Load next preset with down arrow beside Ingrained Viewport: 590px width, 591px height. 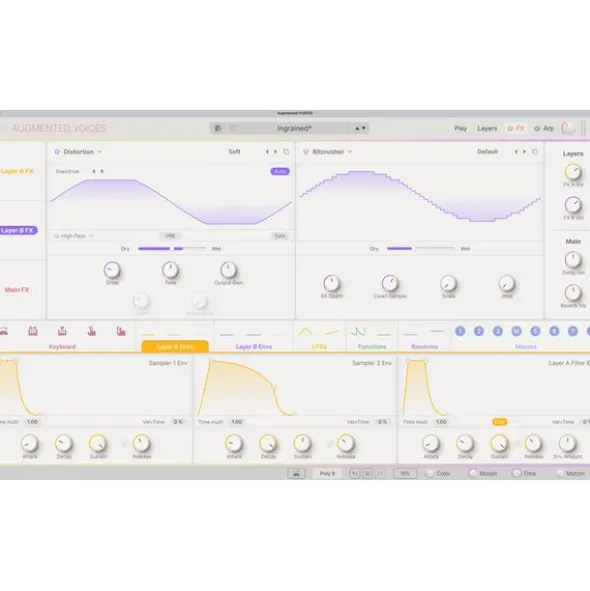click(363, 128)
